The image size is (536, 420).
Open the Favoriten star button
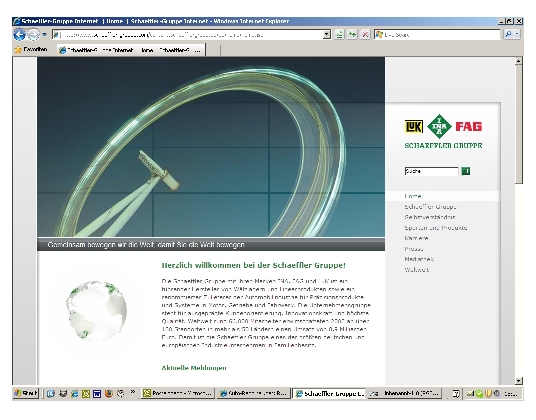coord(31,50)
